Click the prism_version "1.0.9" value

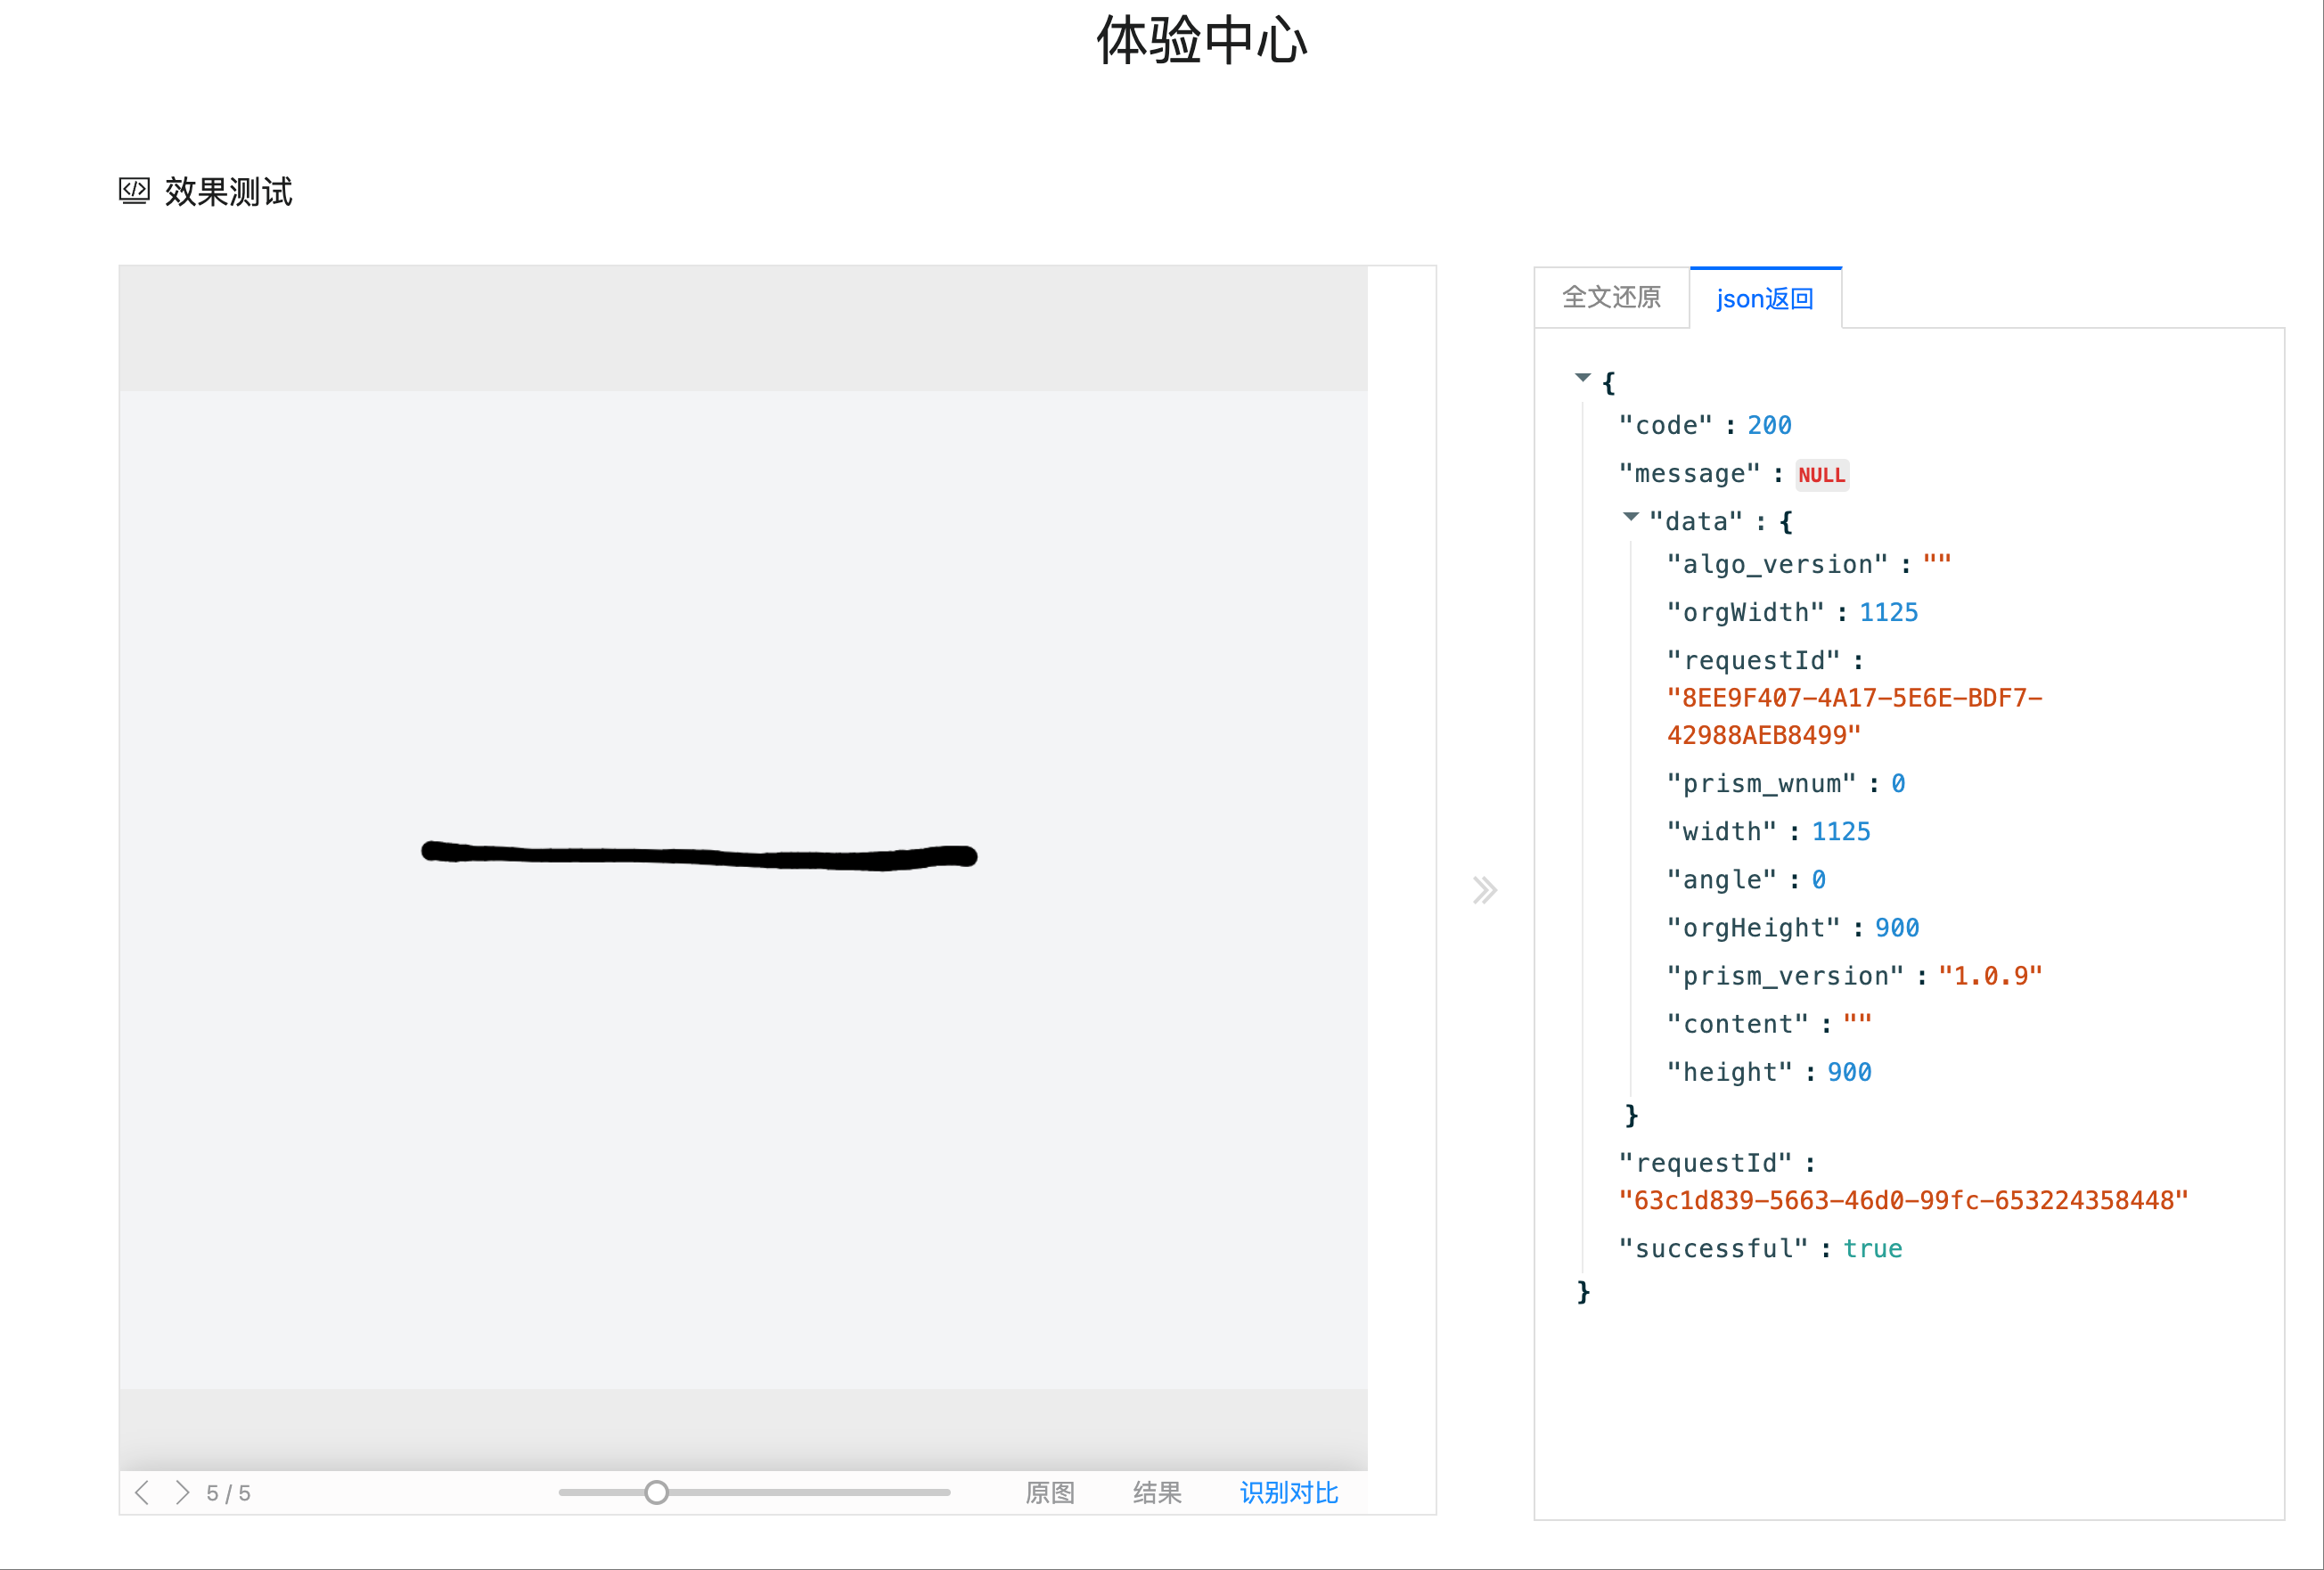tap(1990, 976)
